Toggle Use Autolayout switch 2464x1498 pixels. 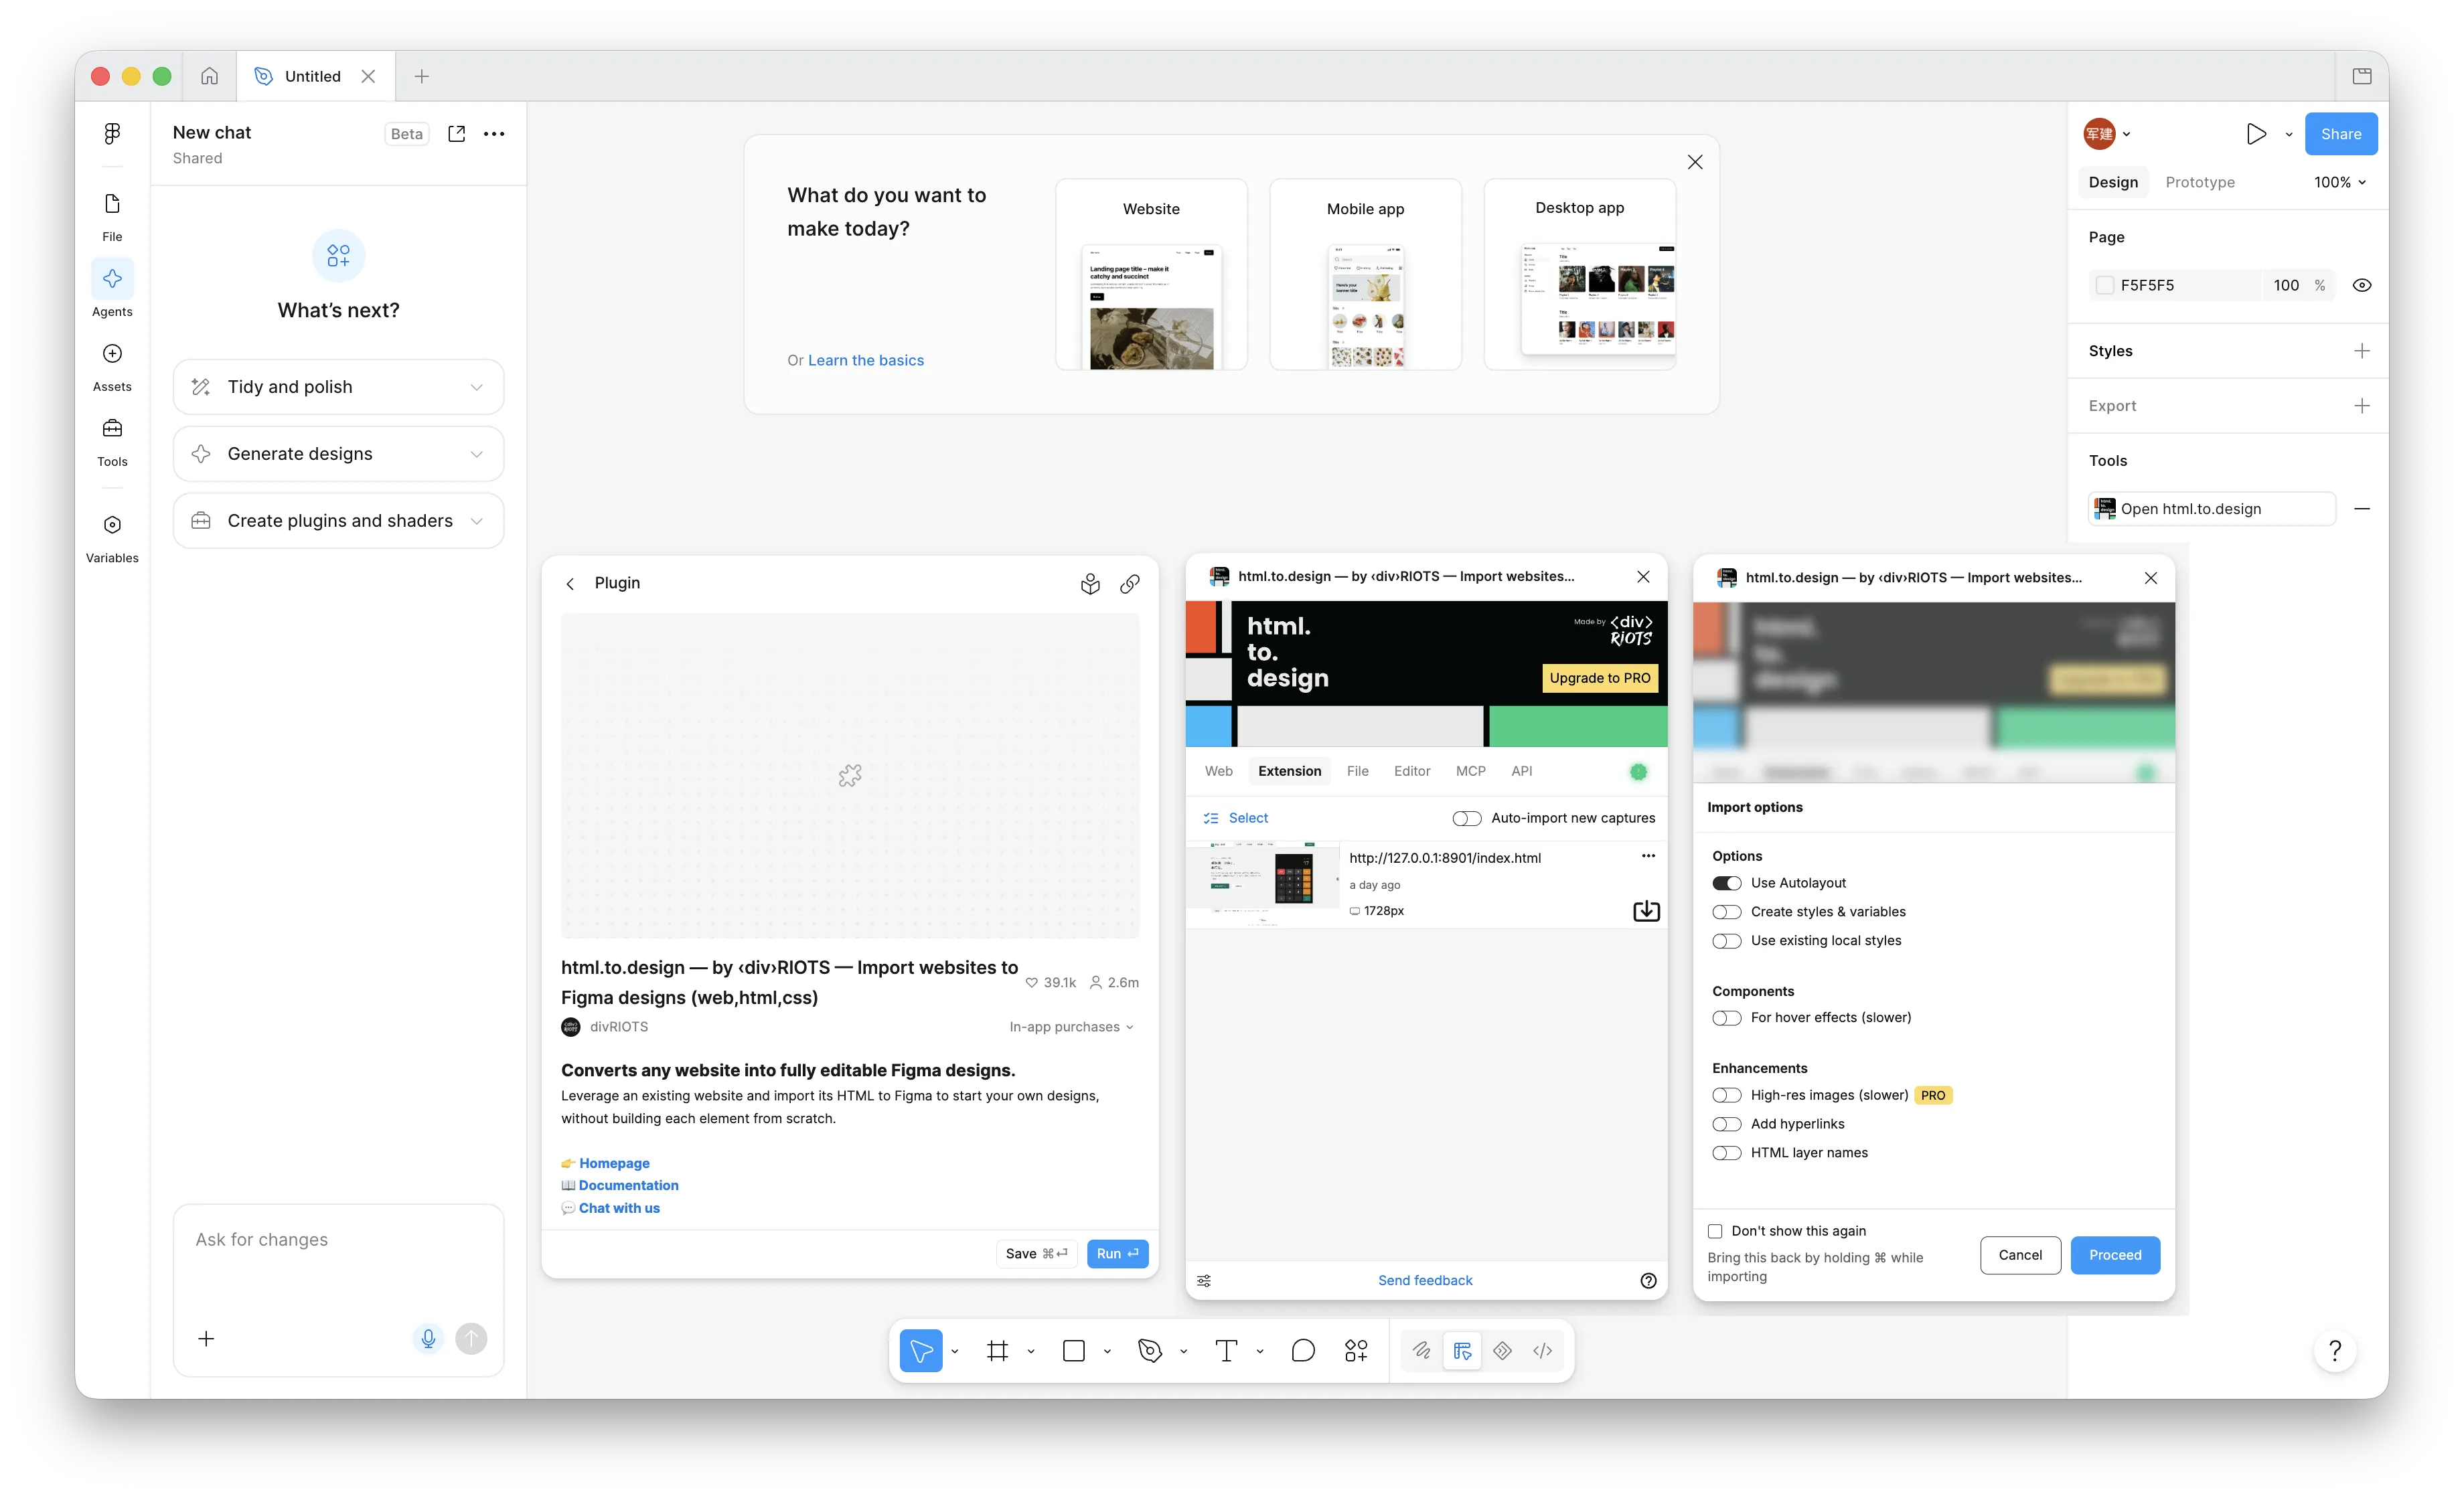pos(1726,883)
